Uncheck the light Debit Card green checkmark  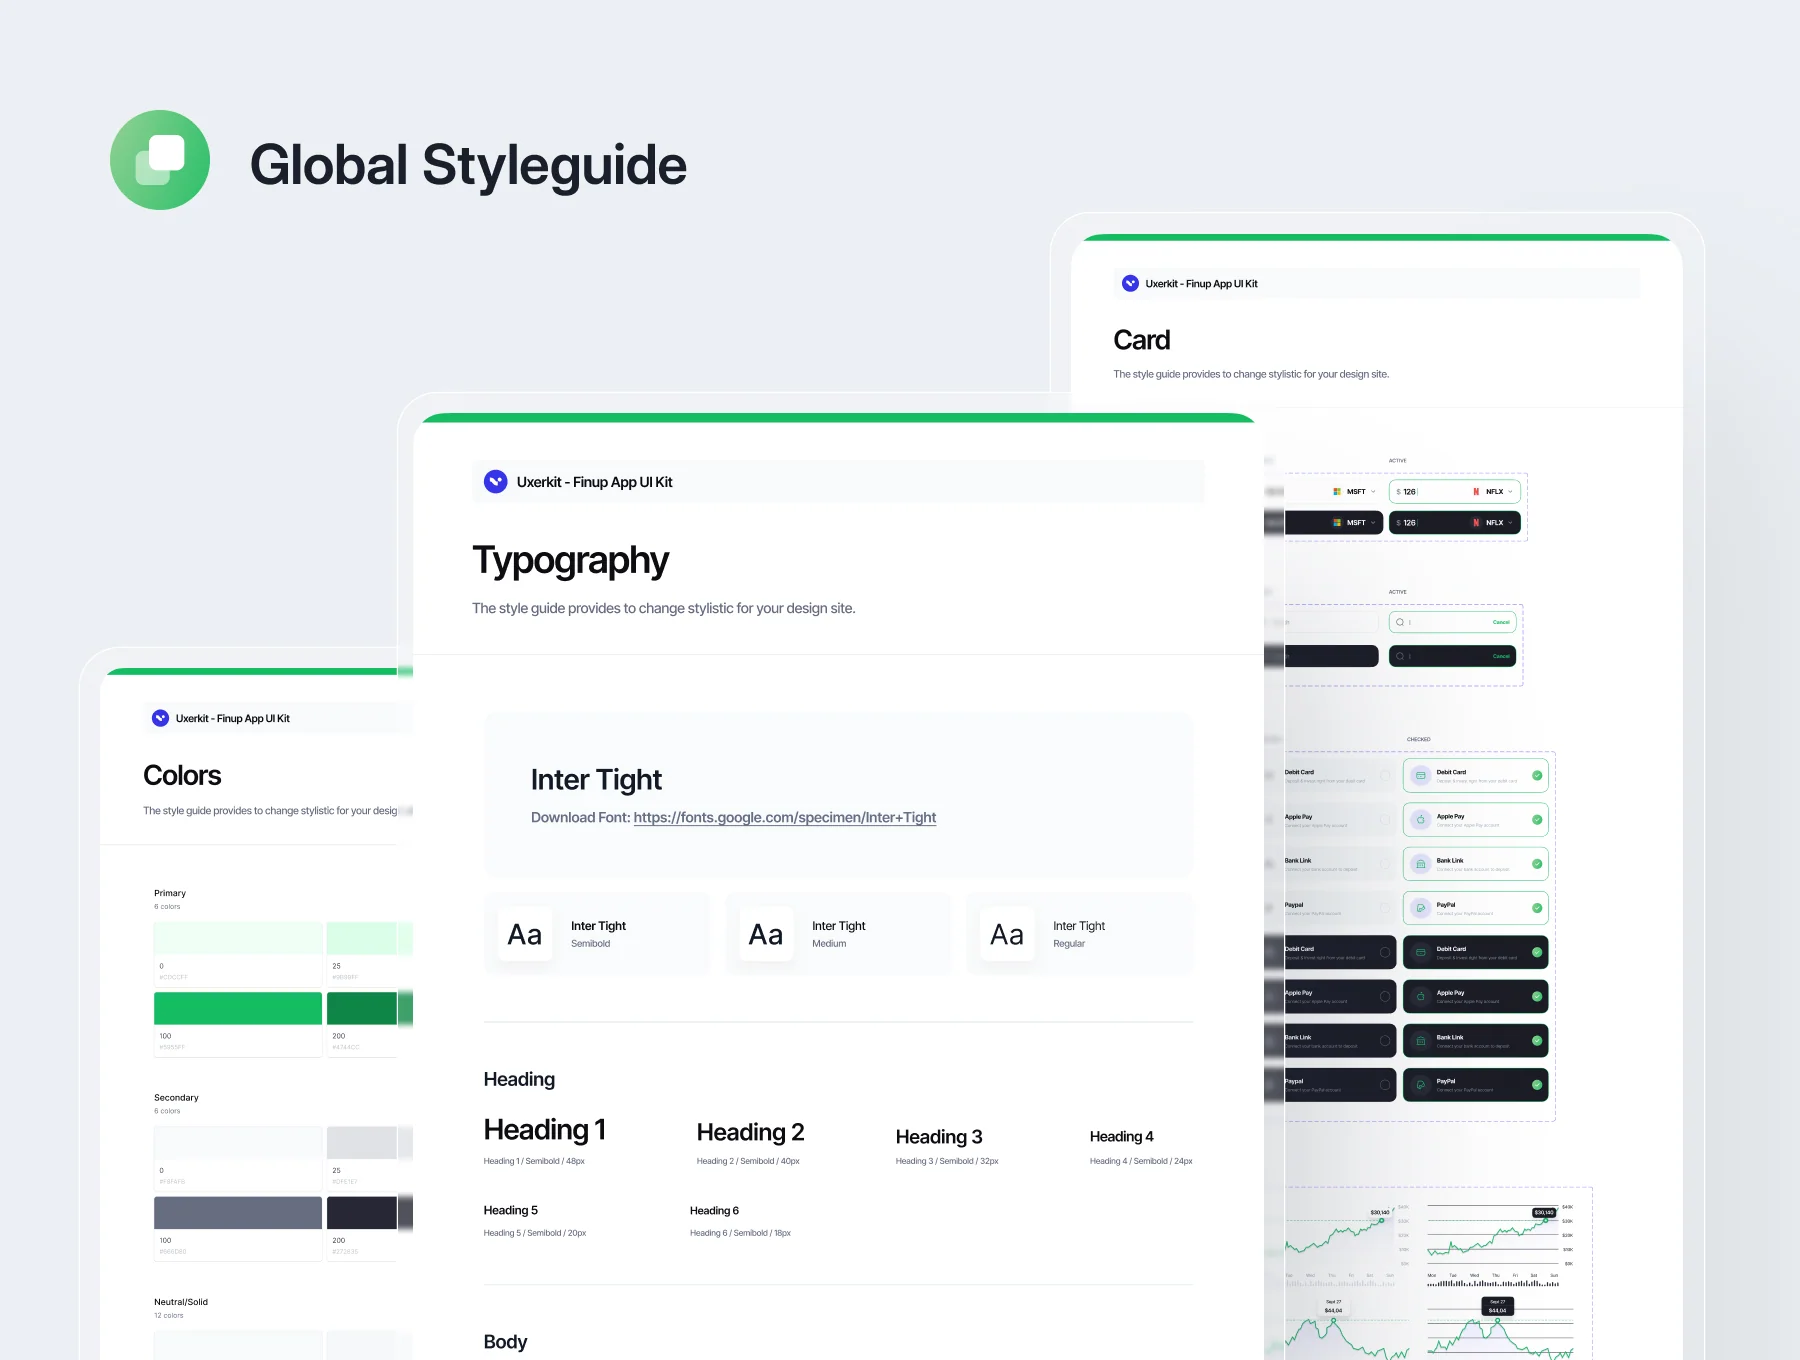1537,775
